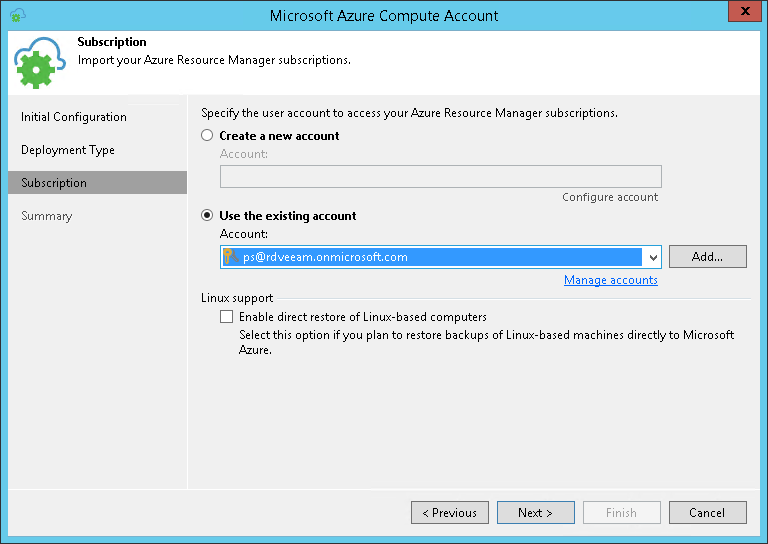Go to Initial Configuration step
Viewport: 768px width, 544px height.
[x=74, y=117]
